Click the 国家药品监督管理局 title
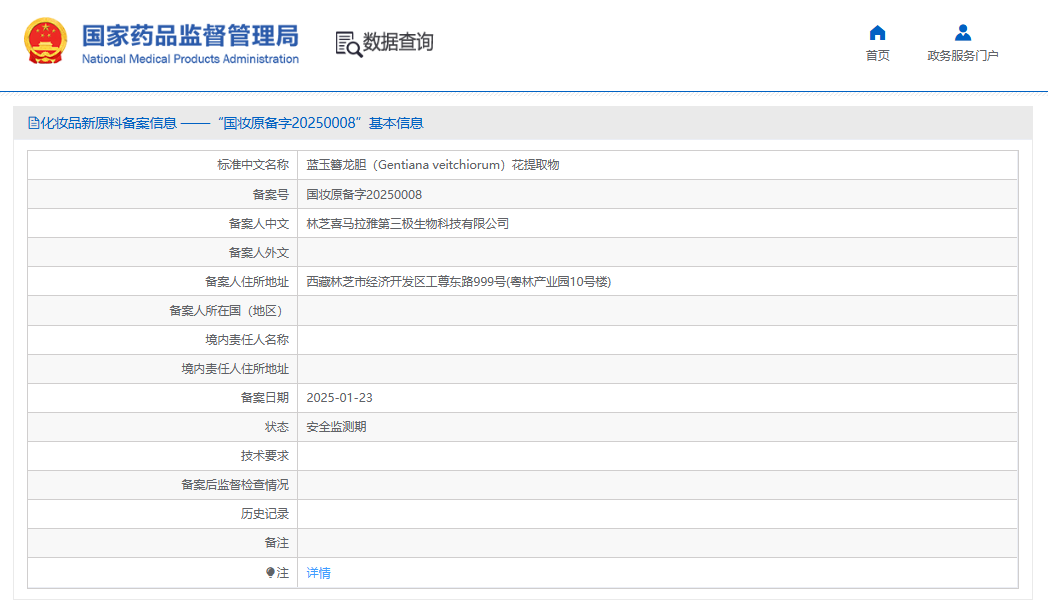Viewport: 1048px width, 610px height. 190,35
